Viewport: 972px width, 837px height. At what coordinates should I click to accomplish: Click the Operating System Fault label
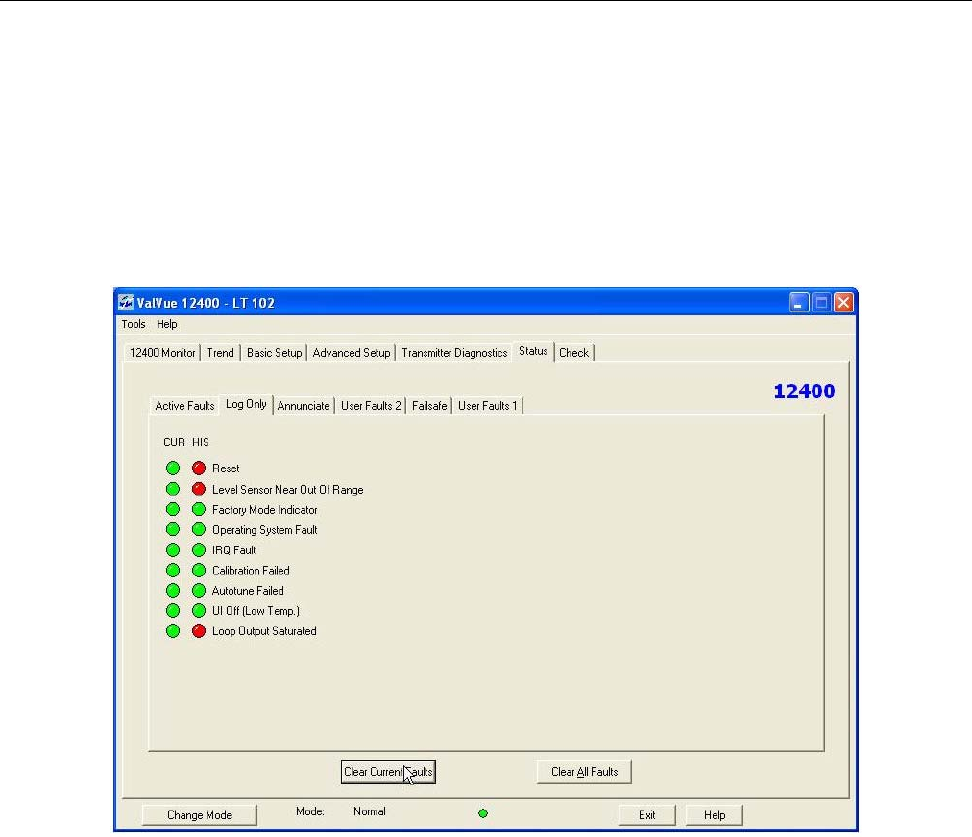tap(265, 530)
